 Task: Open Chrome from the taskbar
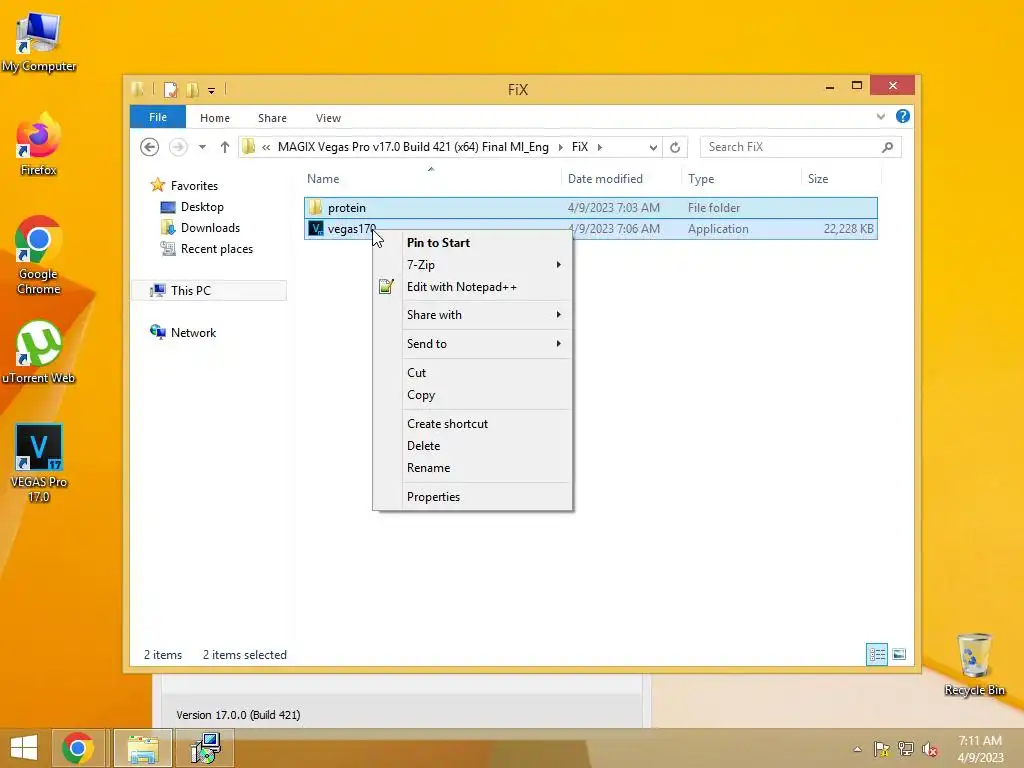pos(78,748)
